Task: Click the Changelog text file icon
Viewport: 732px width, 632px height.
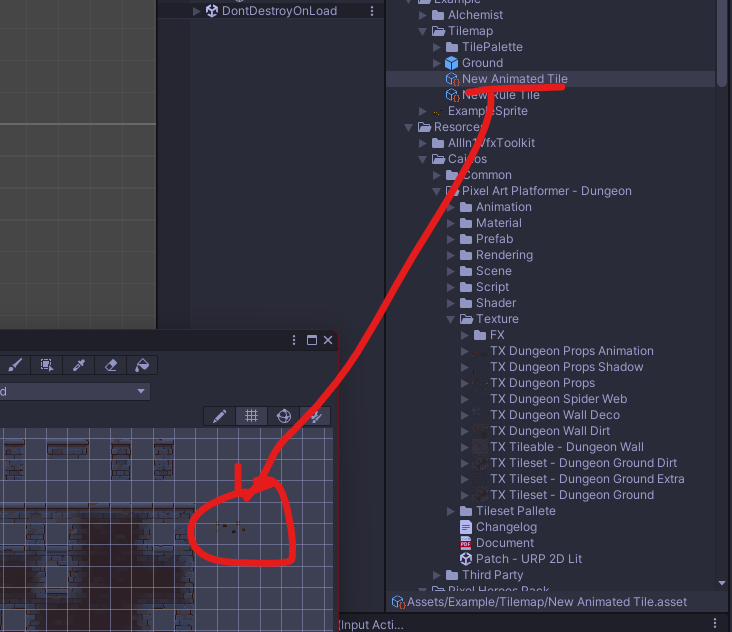Action: tap(466, 527)
